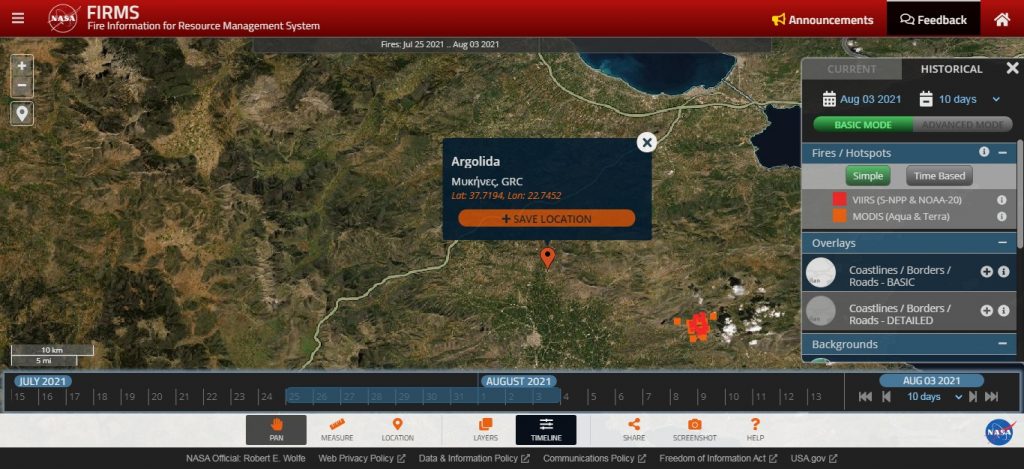Collapse the Overlays section
This screenshot has height=469, width=1024.
1002,242
